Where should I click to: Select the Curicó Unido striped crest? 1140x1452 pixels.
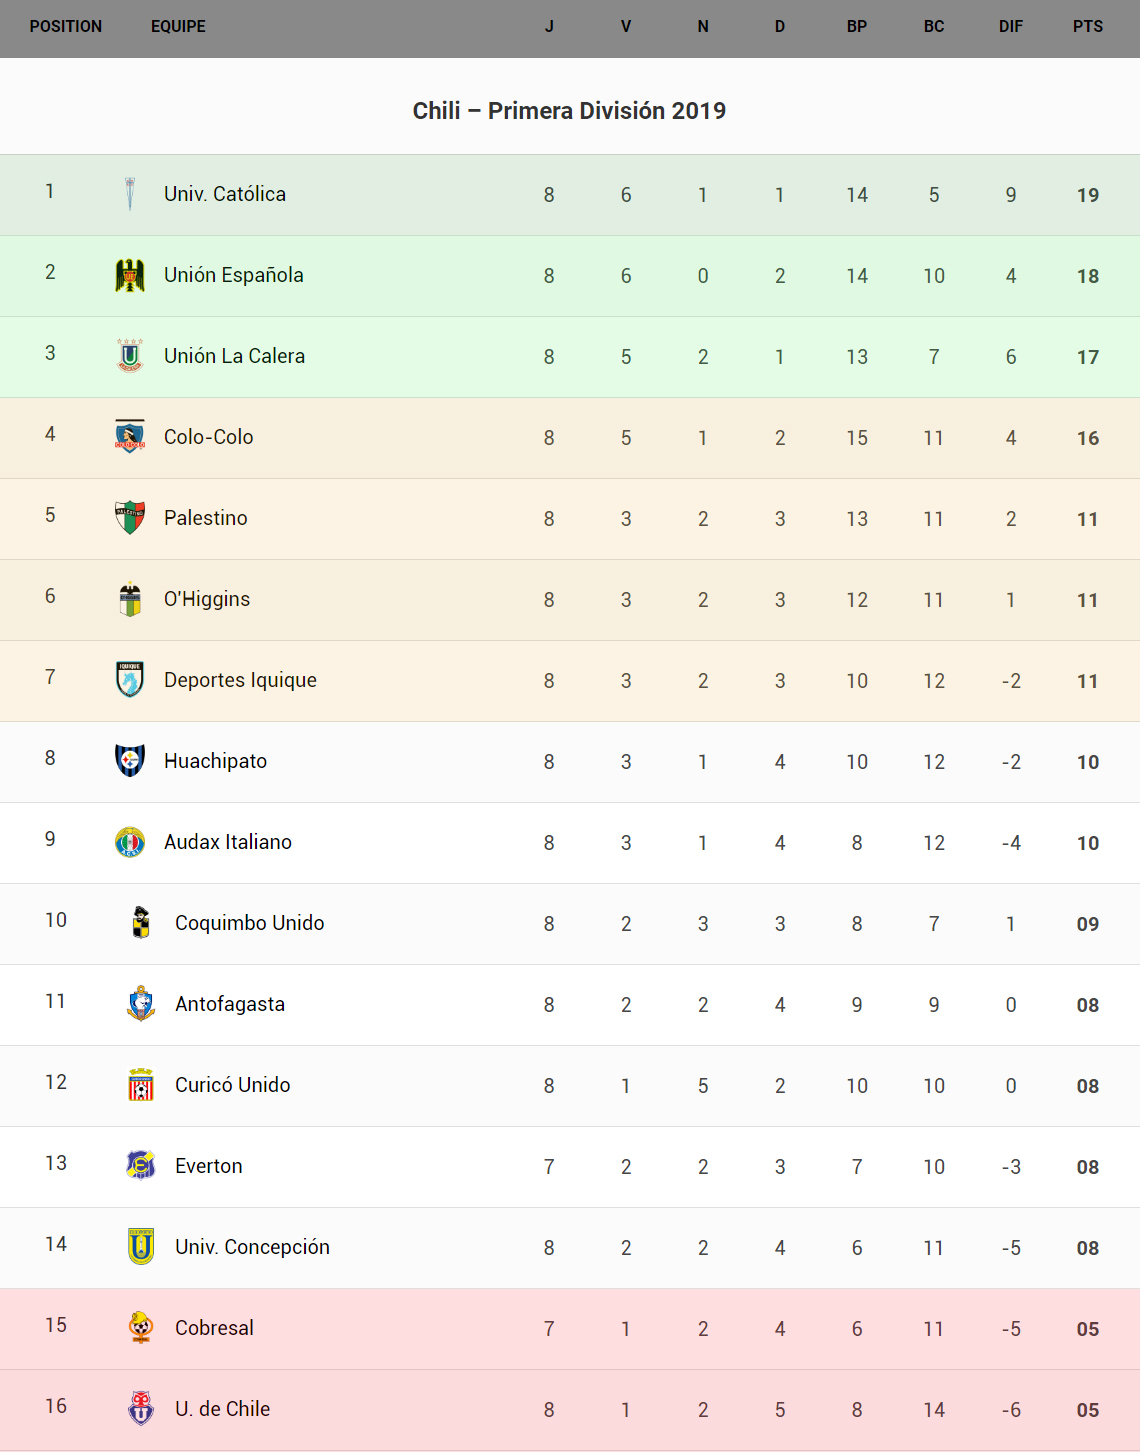pyautogui.click(x=141, y=1085)
